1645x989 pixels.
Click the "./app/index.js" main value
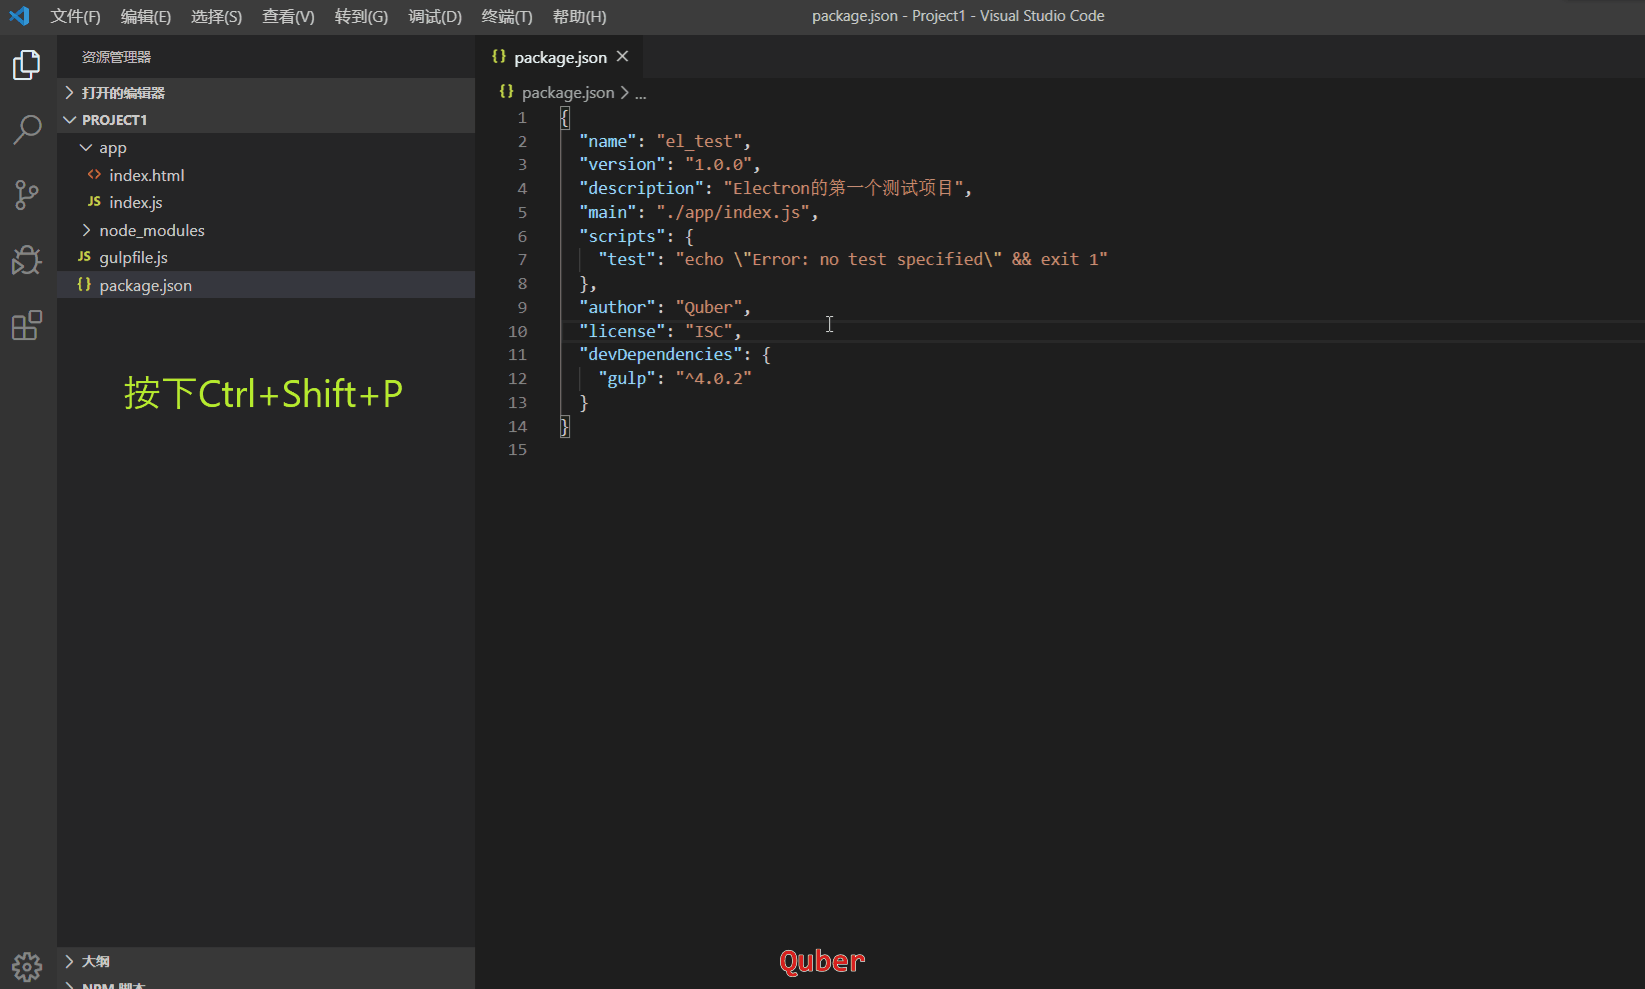pos(733,212)
